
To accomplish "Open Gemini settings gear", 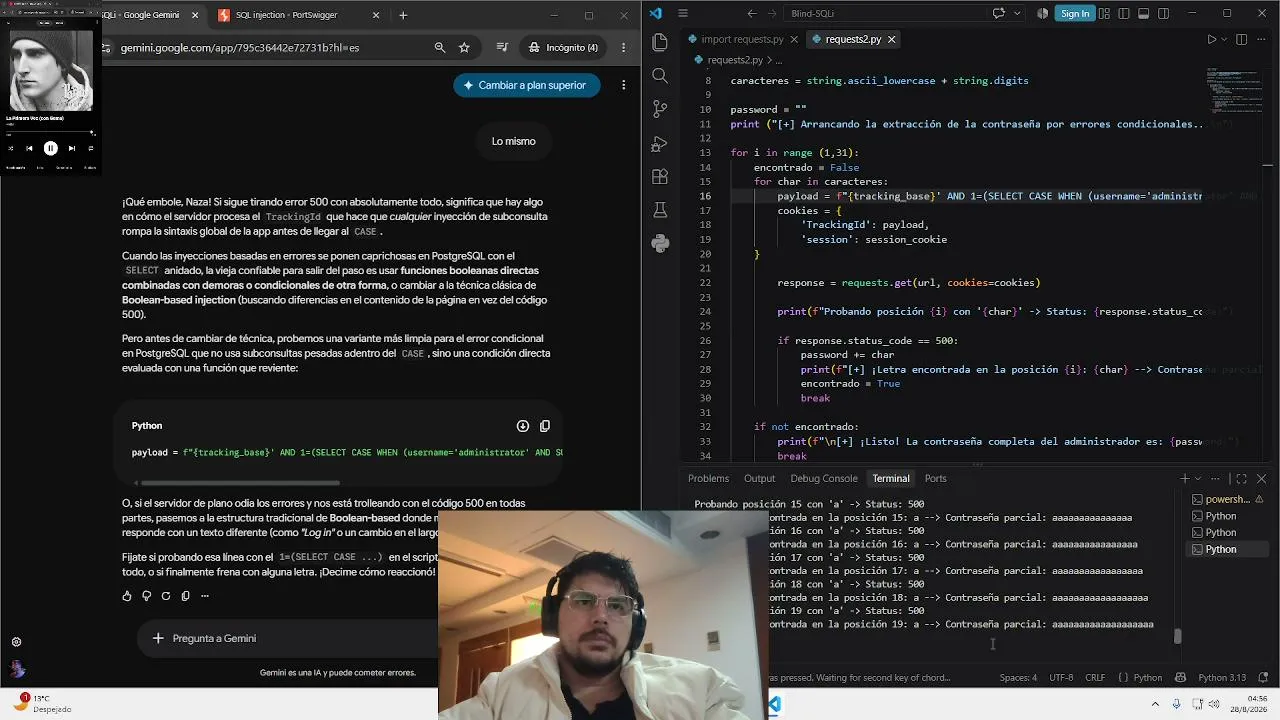I will point(16,642).
